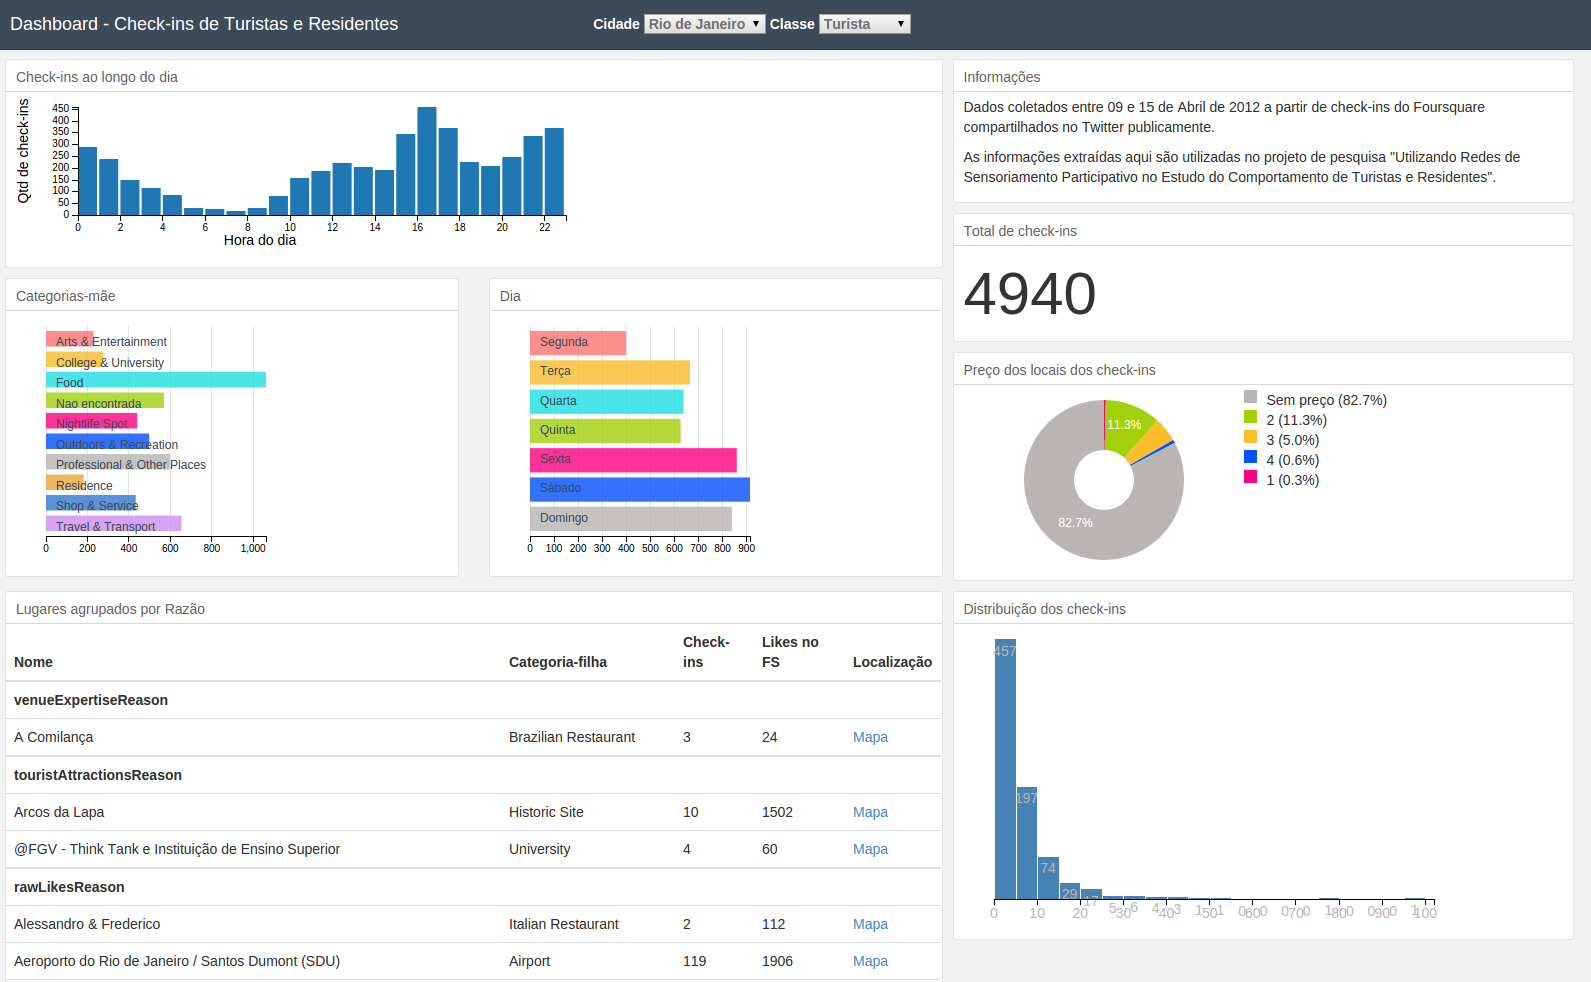1591x982 pixels.
Task: Click the green price 2 legend swatch
Action: [x=1250, y=417]
